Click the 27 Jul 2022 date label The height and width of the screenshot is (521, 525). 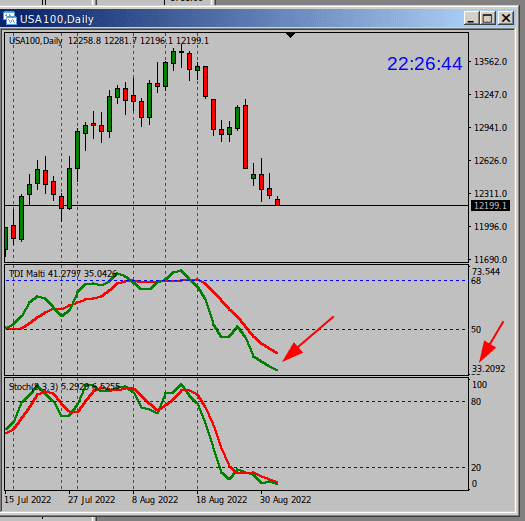point(92,500)
